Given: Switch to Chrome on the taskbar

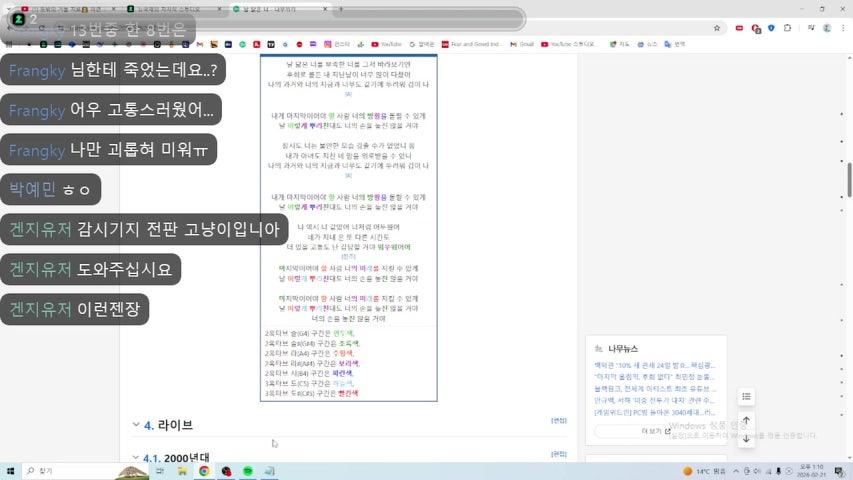Looking at the screenshot, I should pos(204,471).
